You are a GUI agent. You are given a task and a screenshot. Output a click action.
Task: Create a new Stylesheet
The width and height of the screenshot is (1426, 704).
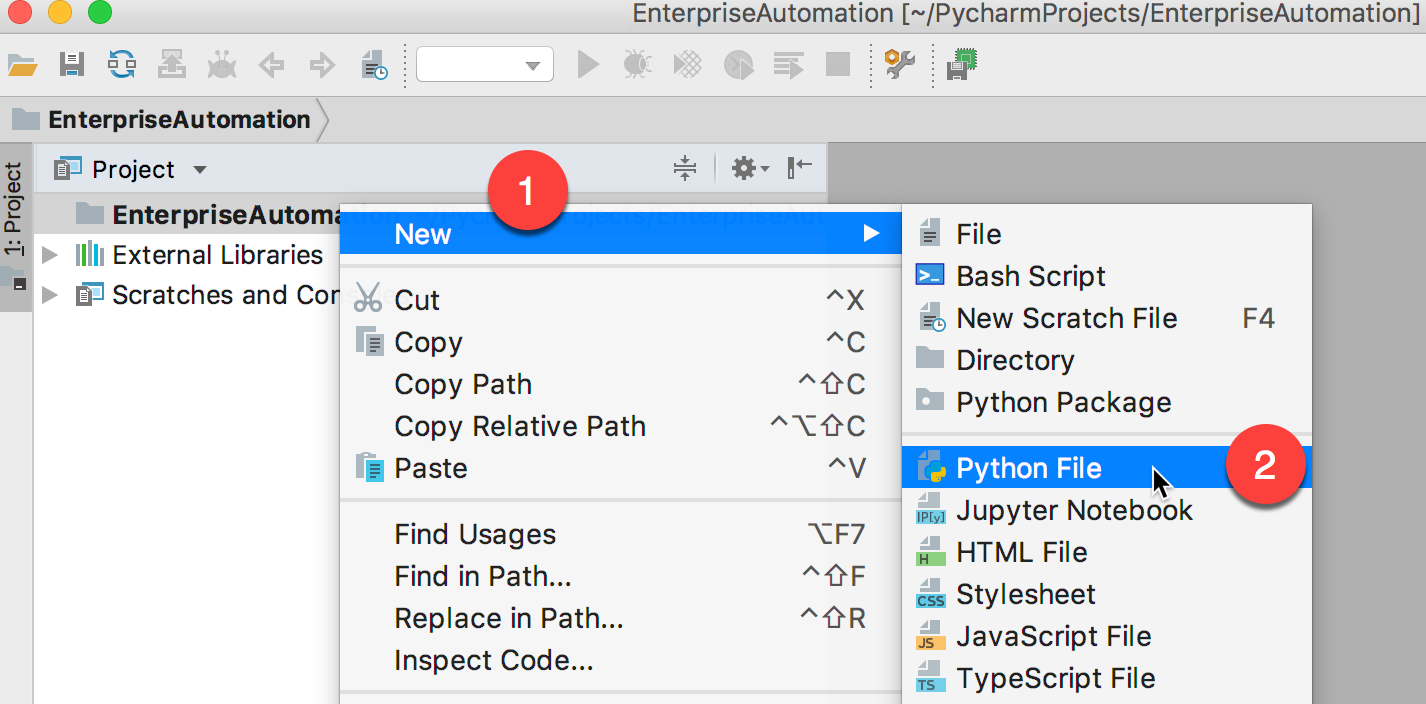coord(1106,594)
